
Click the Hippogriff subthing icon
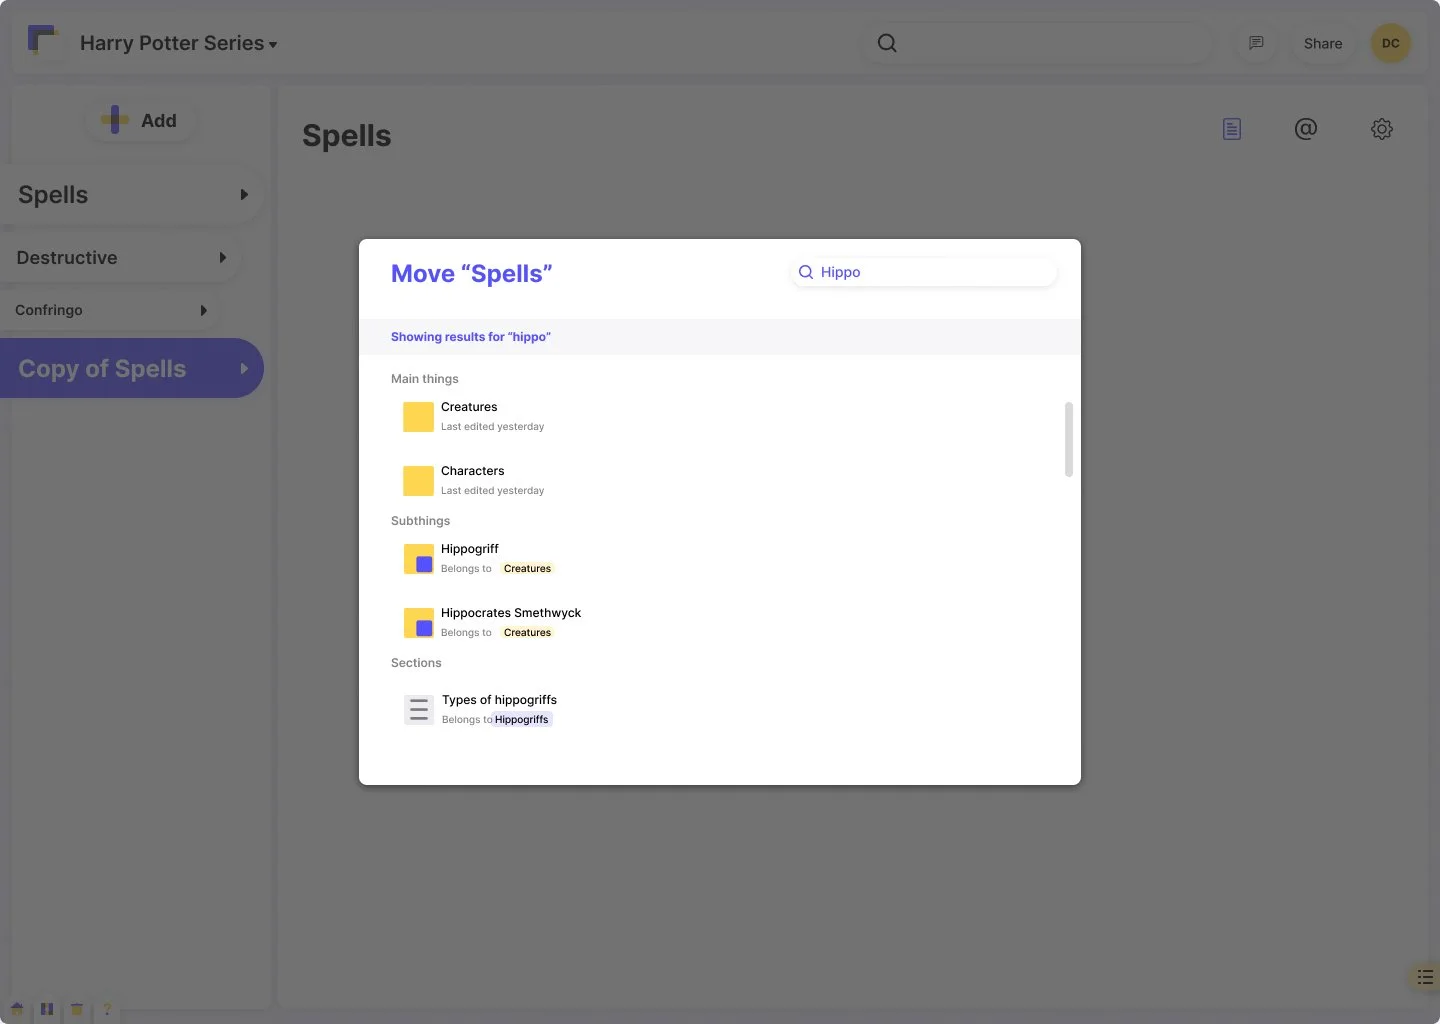tap(418, 559)
